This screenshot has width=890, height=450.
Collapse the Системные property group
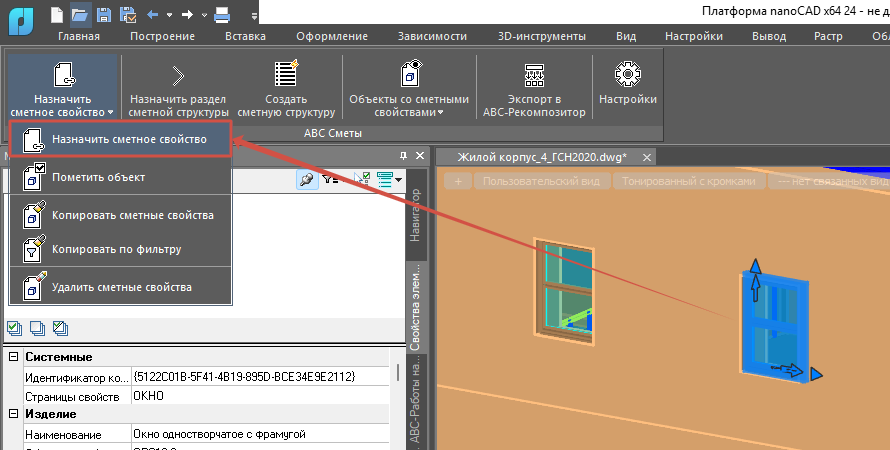pyautogui.click(x=13, y=357)
